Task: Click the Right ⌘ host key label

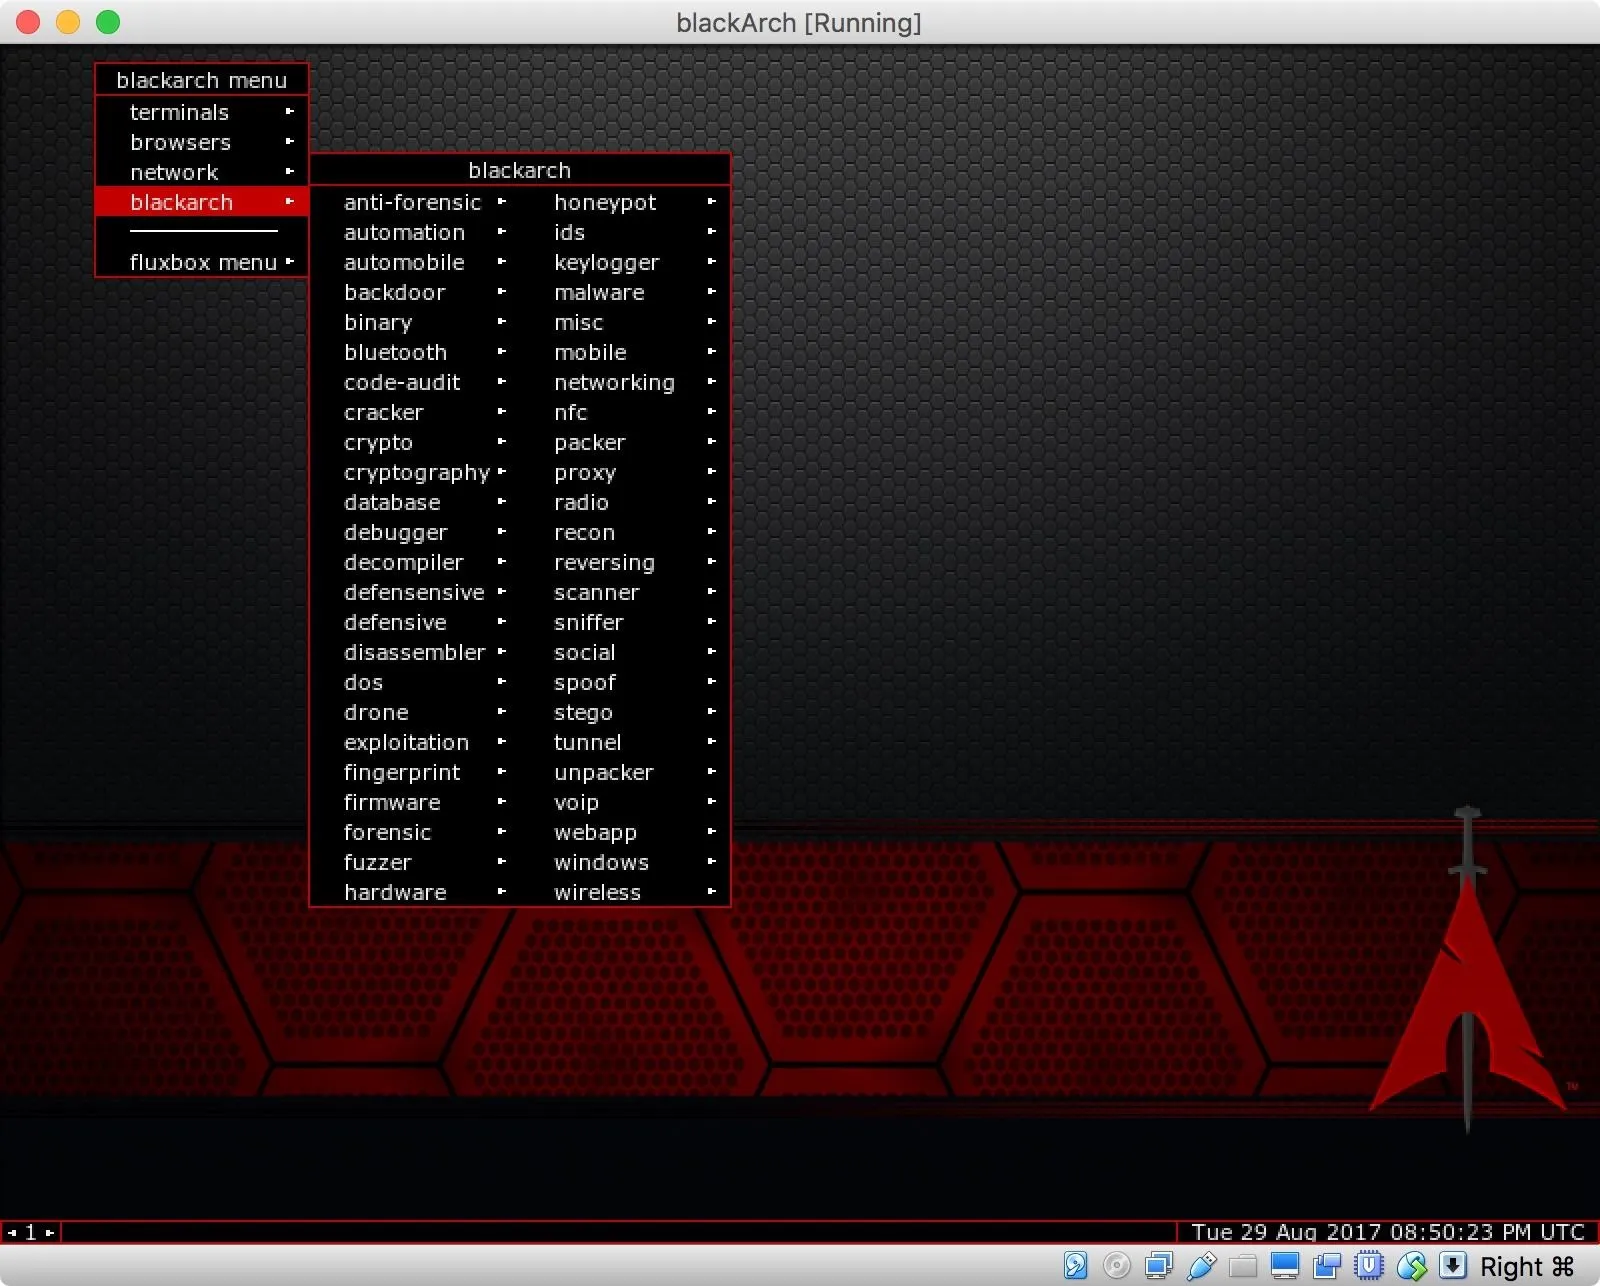Action: pos(1527,1266)
